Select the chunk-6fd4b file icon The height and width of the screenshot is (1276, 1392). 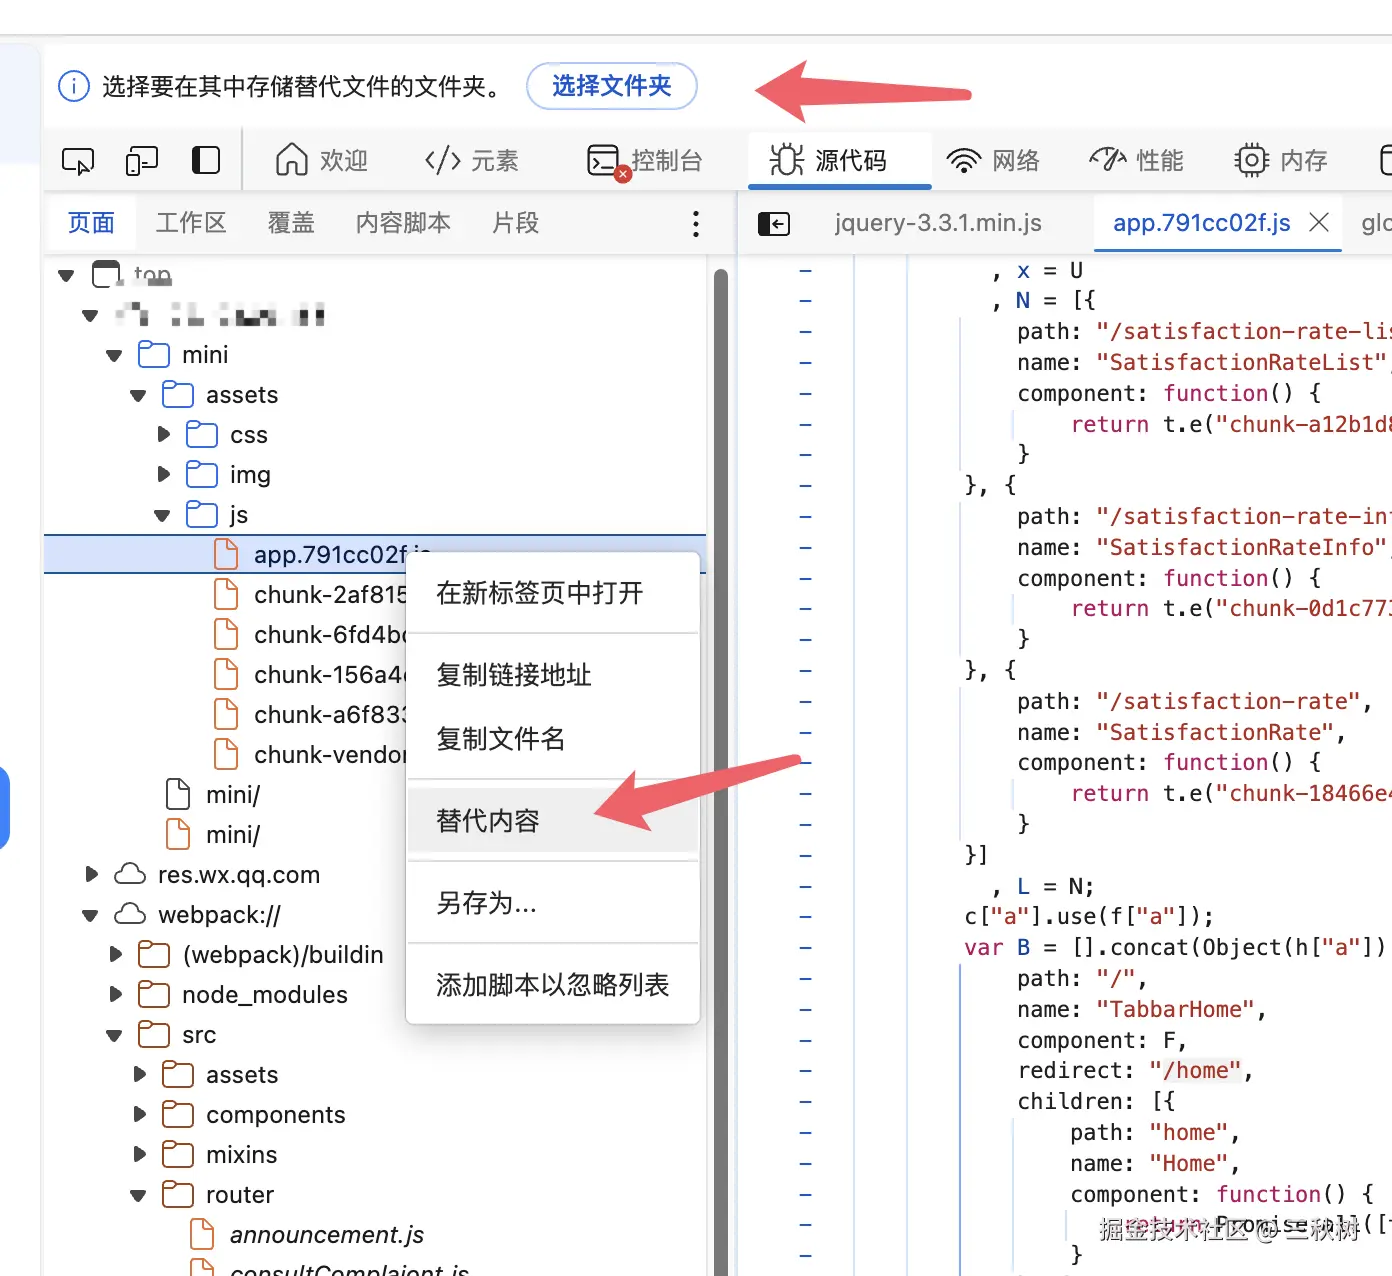pos(227,634)
